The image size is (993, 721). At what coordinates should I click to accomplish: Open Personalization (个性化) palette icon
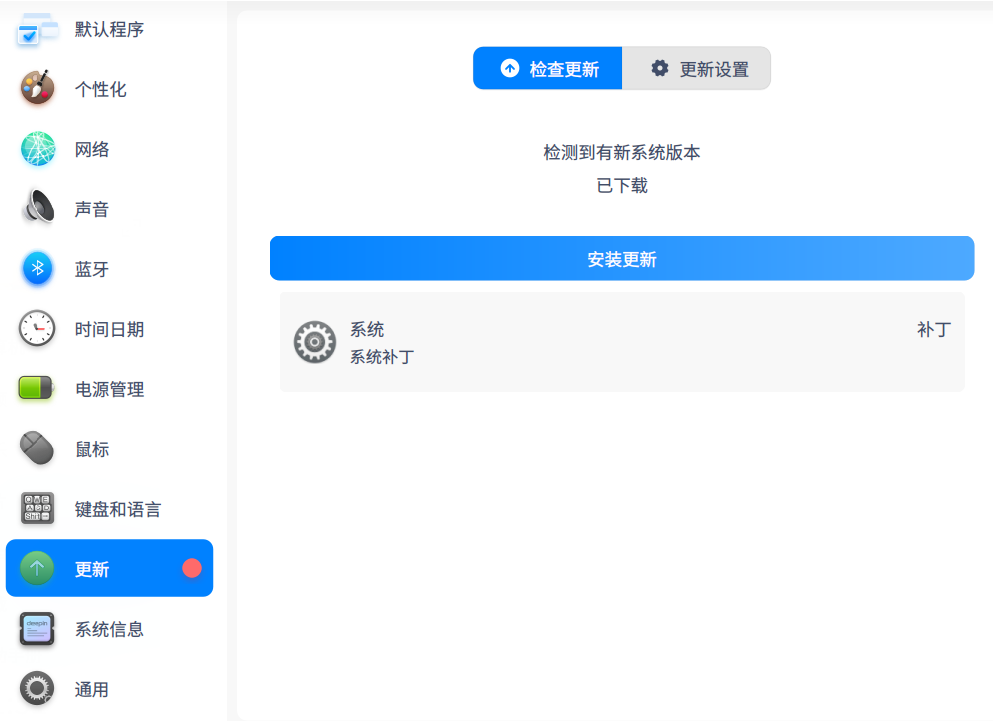(38, 89)
